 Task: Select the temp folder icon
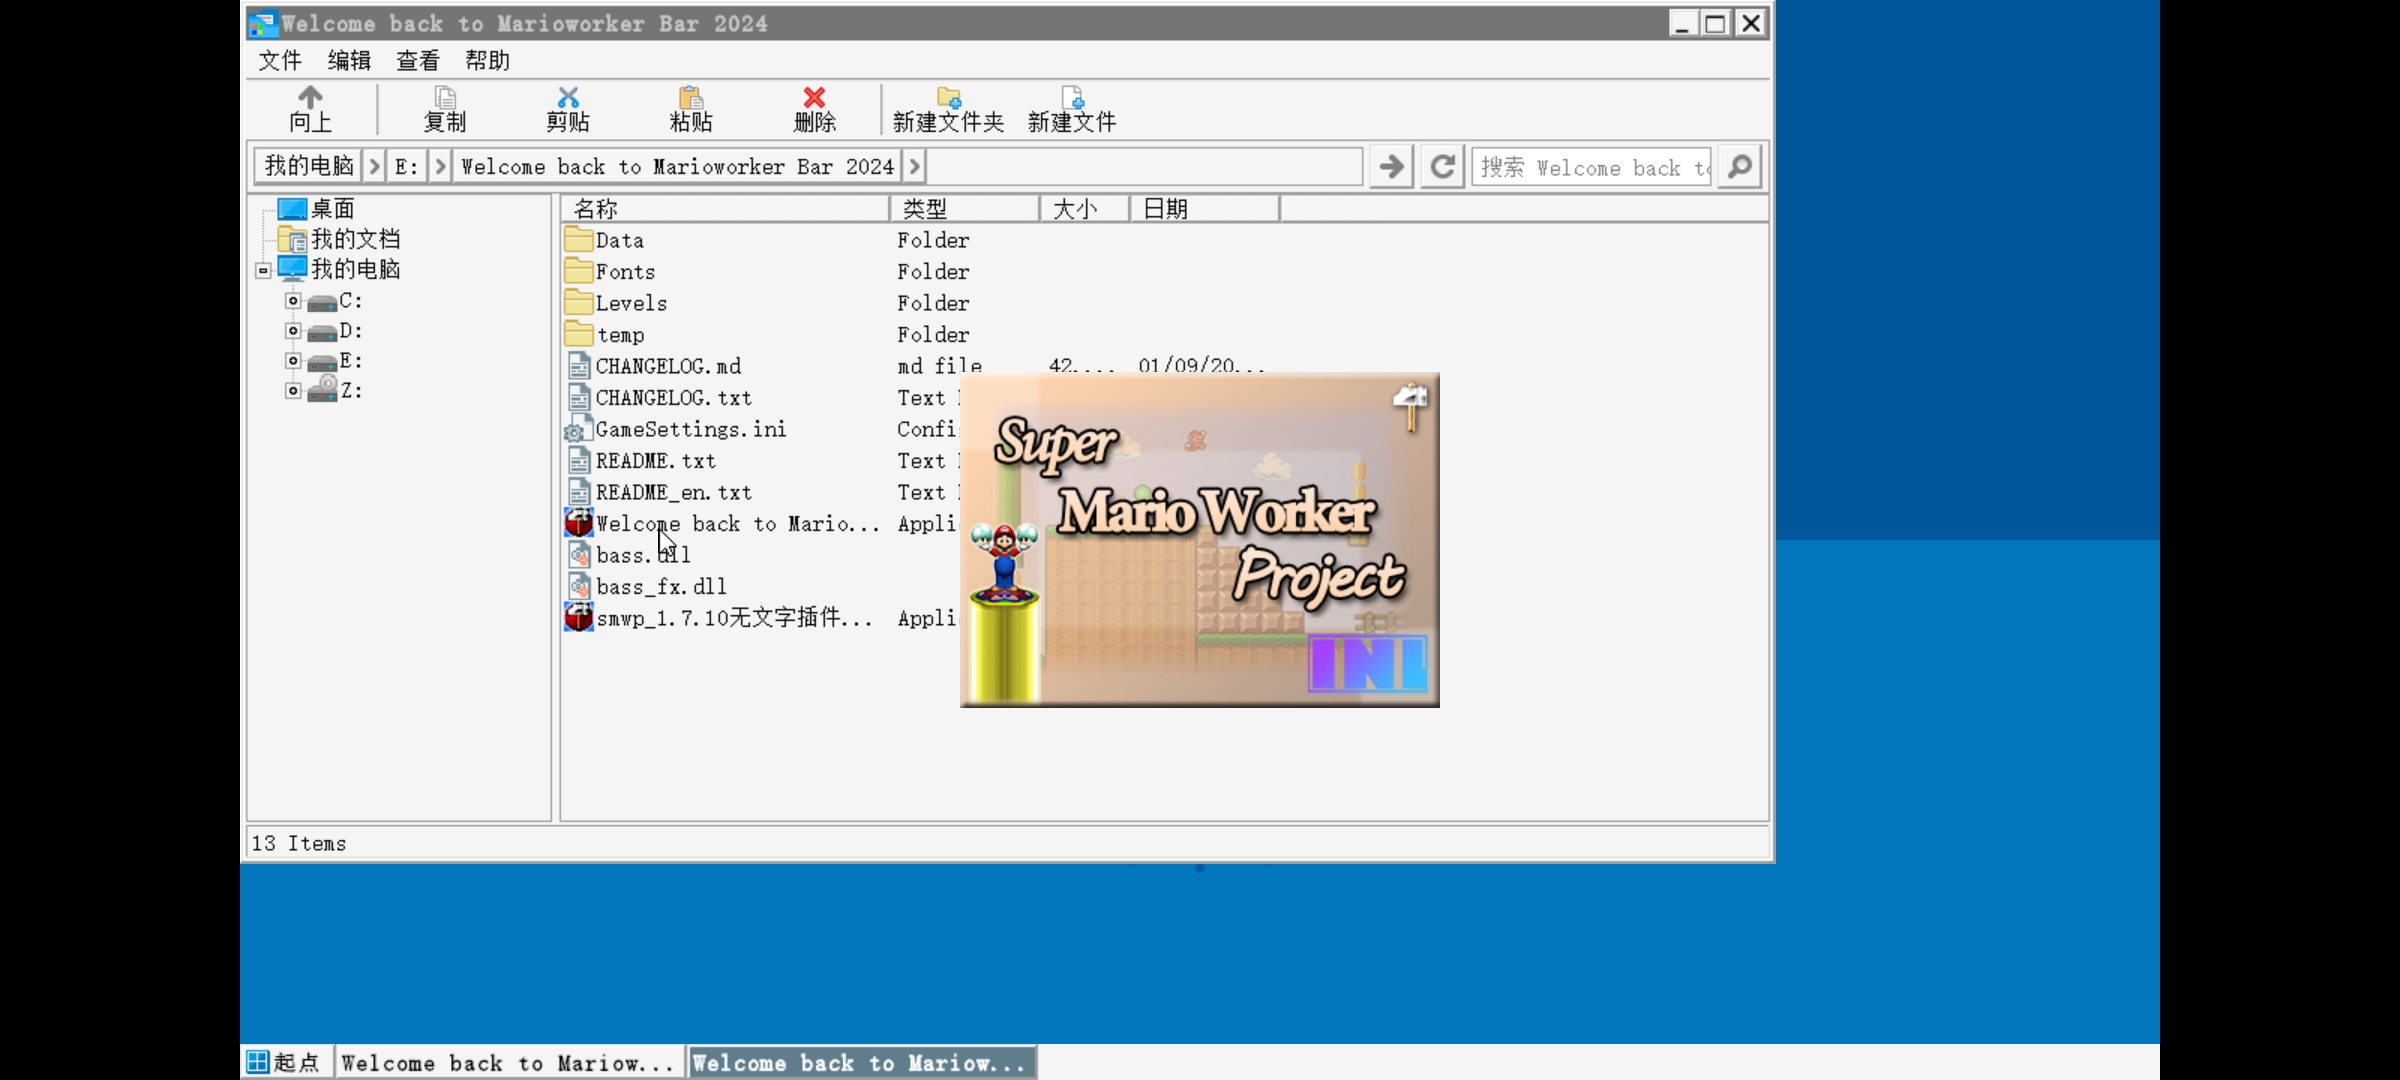click(x=578, y=334)
